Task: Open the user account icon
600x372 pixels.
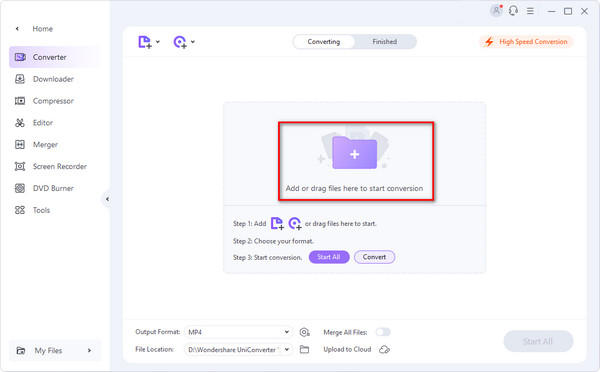Action: pos(496,10)
